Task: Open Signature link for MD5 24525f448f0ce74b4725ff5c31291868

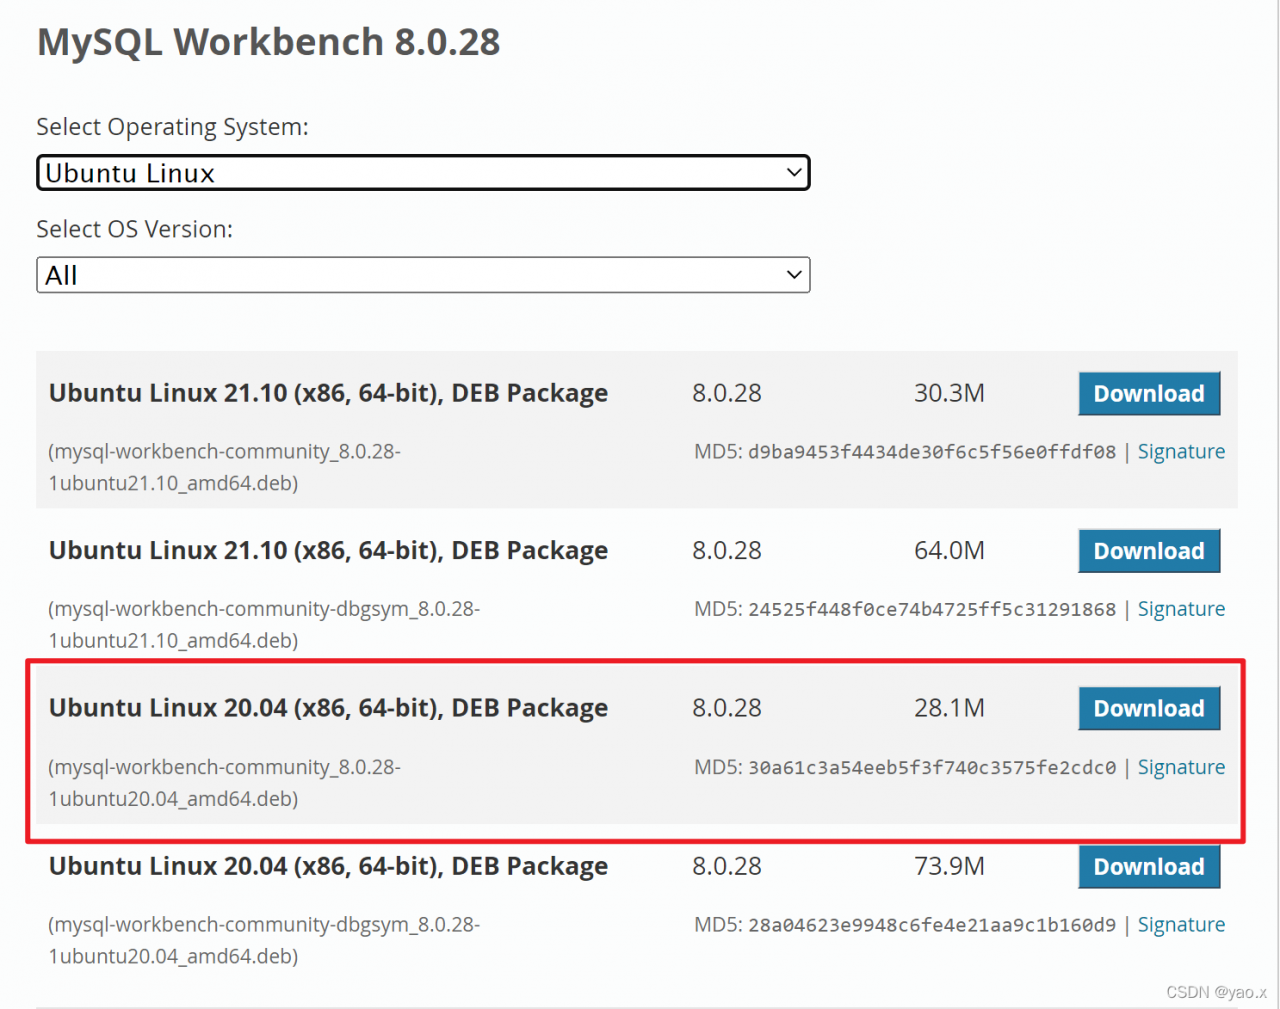Action: coord(1181,609)
